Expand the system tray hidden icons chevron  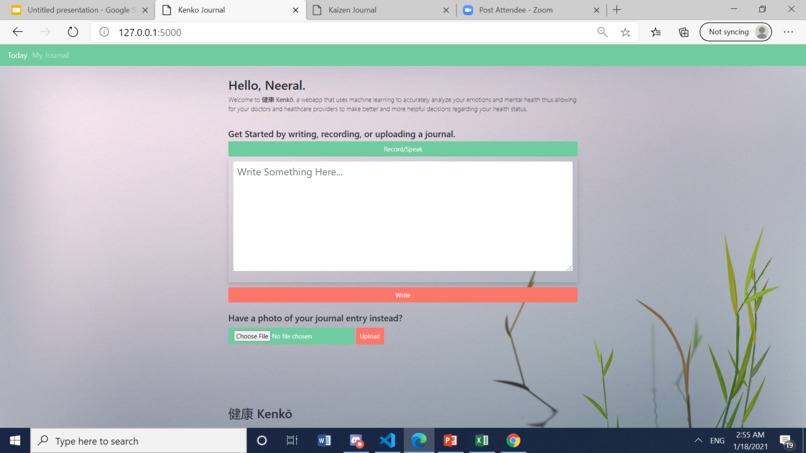tap(698, 441)
